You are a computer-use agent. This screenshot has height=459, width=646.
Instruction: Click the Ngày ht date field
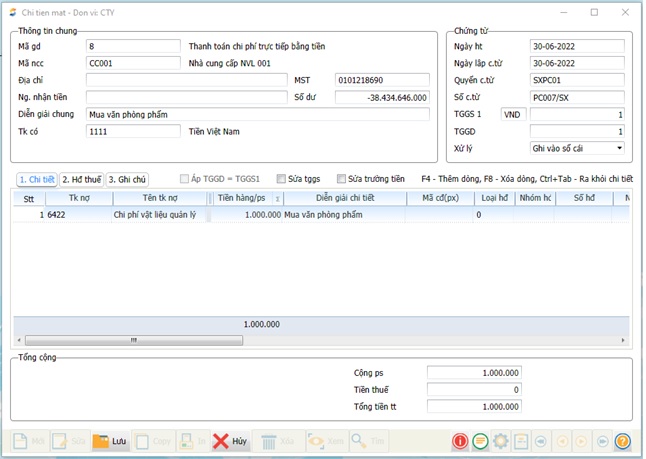click(577, 46)
